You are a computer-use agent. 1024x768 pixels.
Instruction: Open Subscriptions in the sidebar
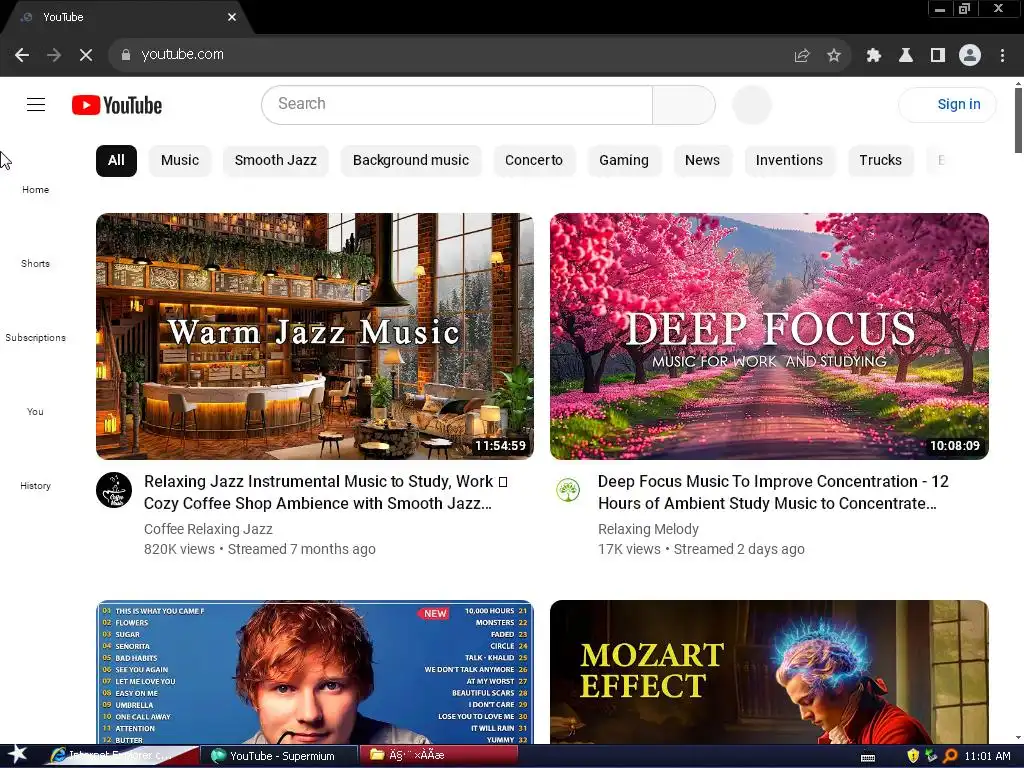pyautogui.click(x=35, y=337)
